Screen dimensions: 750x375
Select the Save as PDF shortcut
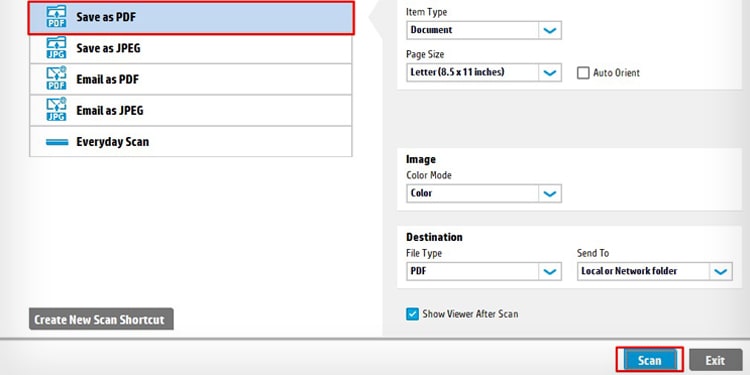click(191, 18)
